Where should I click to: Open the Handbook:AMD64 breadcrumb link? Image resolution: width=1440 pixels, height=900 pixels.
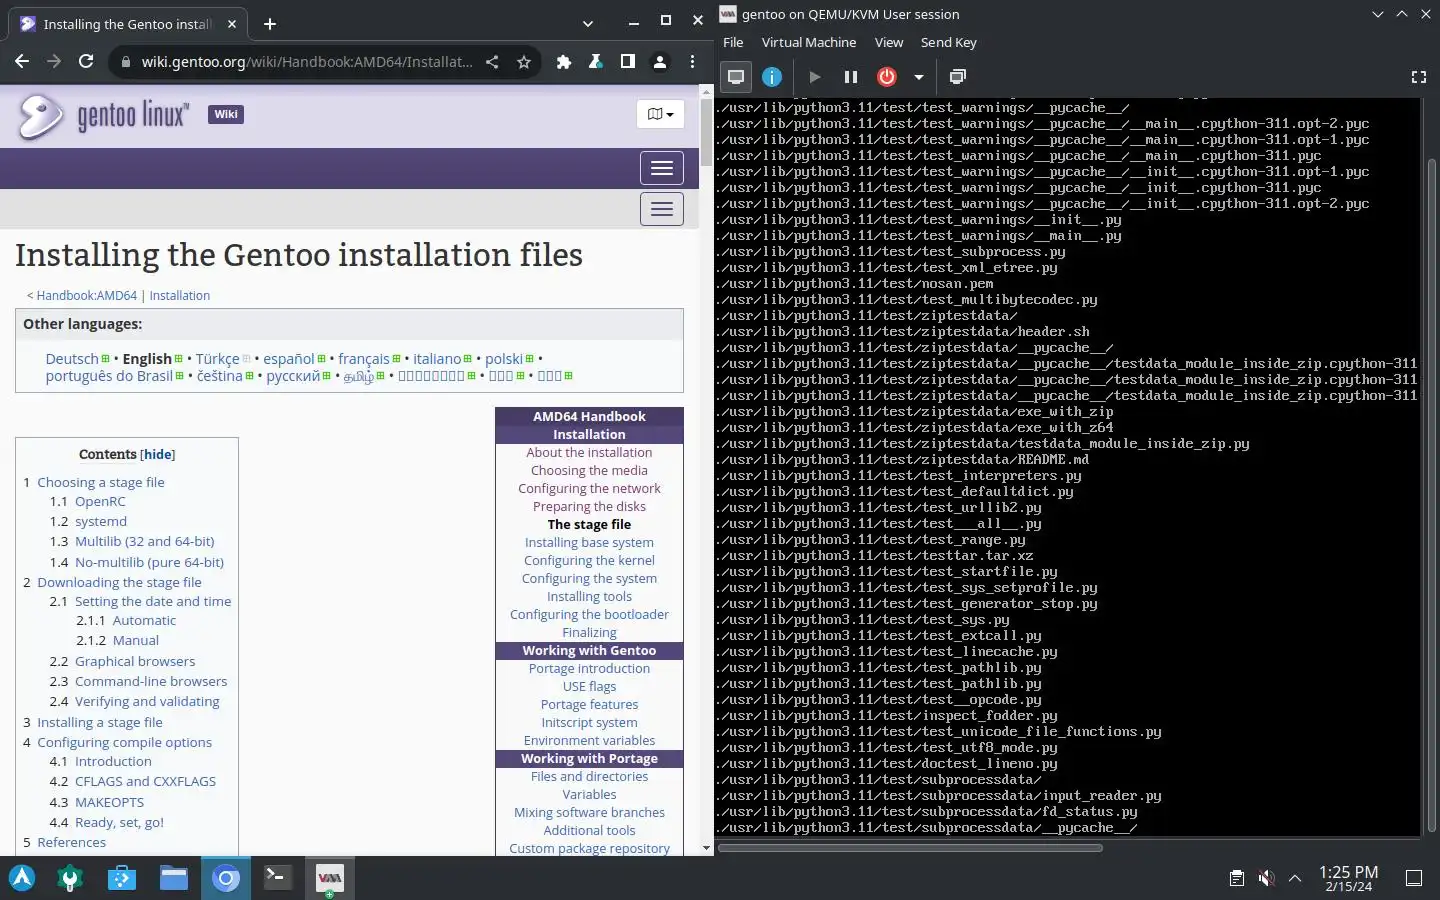[x=87, y=296]
